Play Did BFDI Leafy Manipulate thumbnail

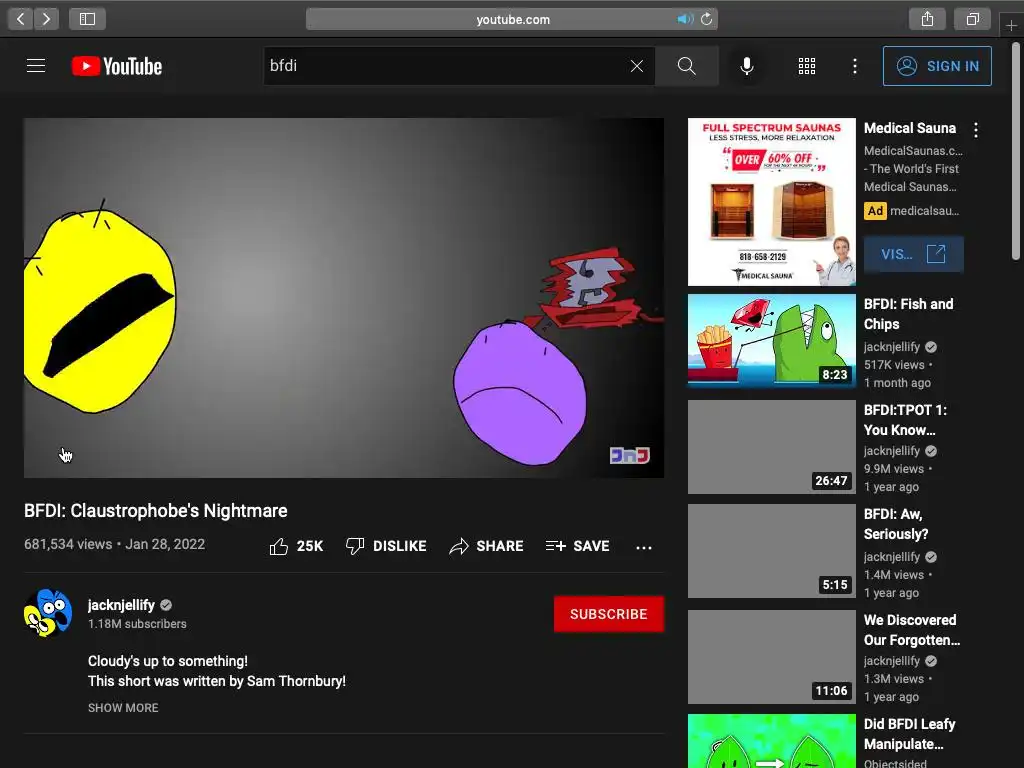coord(772,741)
